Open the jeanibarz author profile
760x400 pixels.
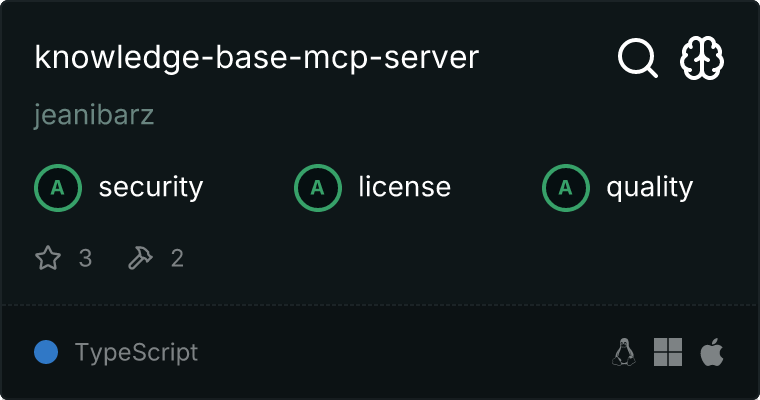coord(94,116)
